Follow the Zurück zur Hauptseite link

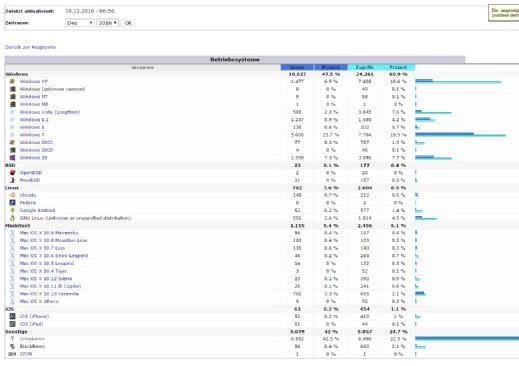click(30, 47)
